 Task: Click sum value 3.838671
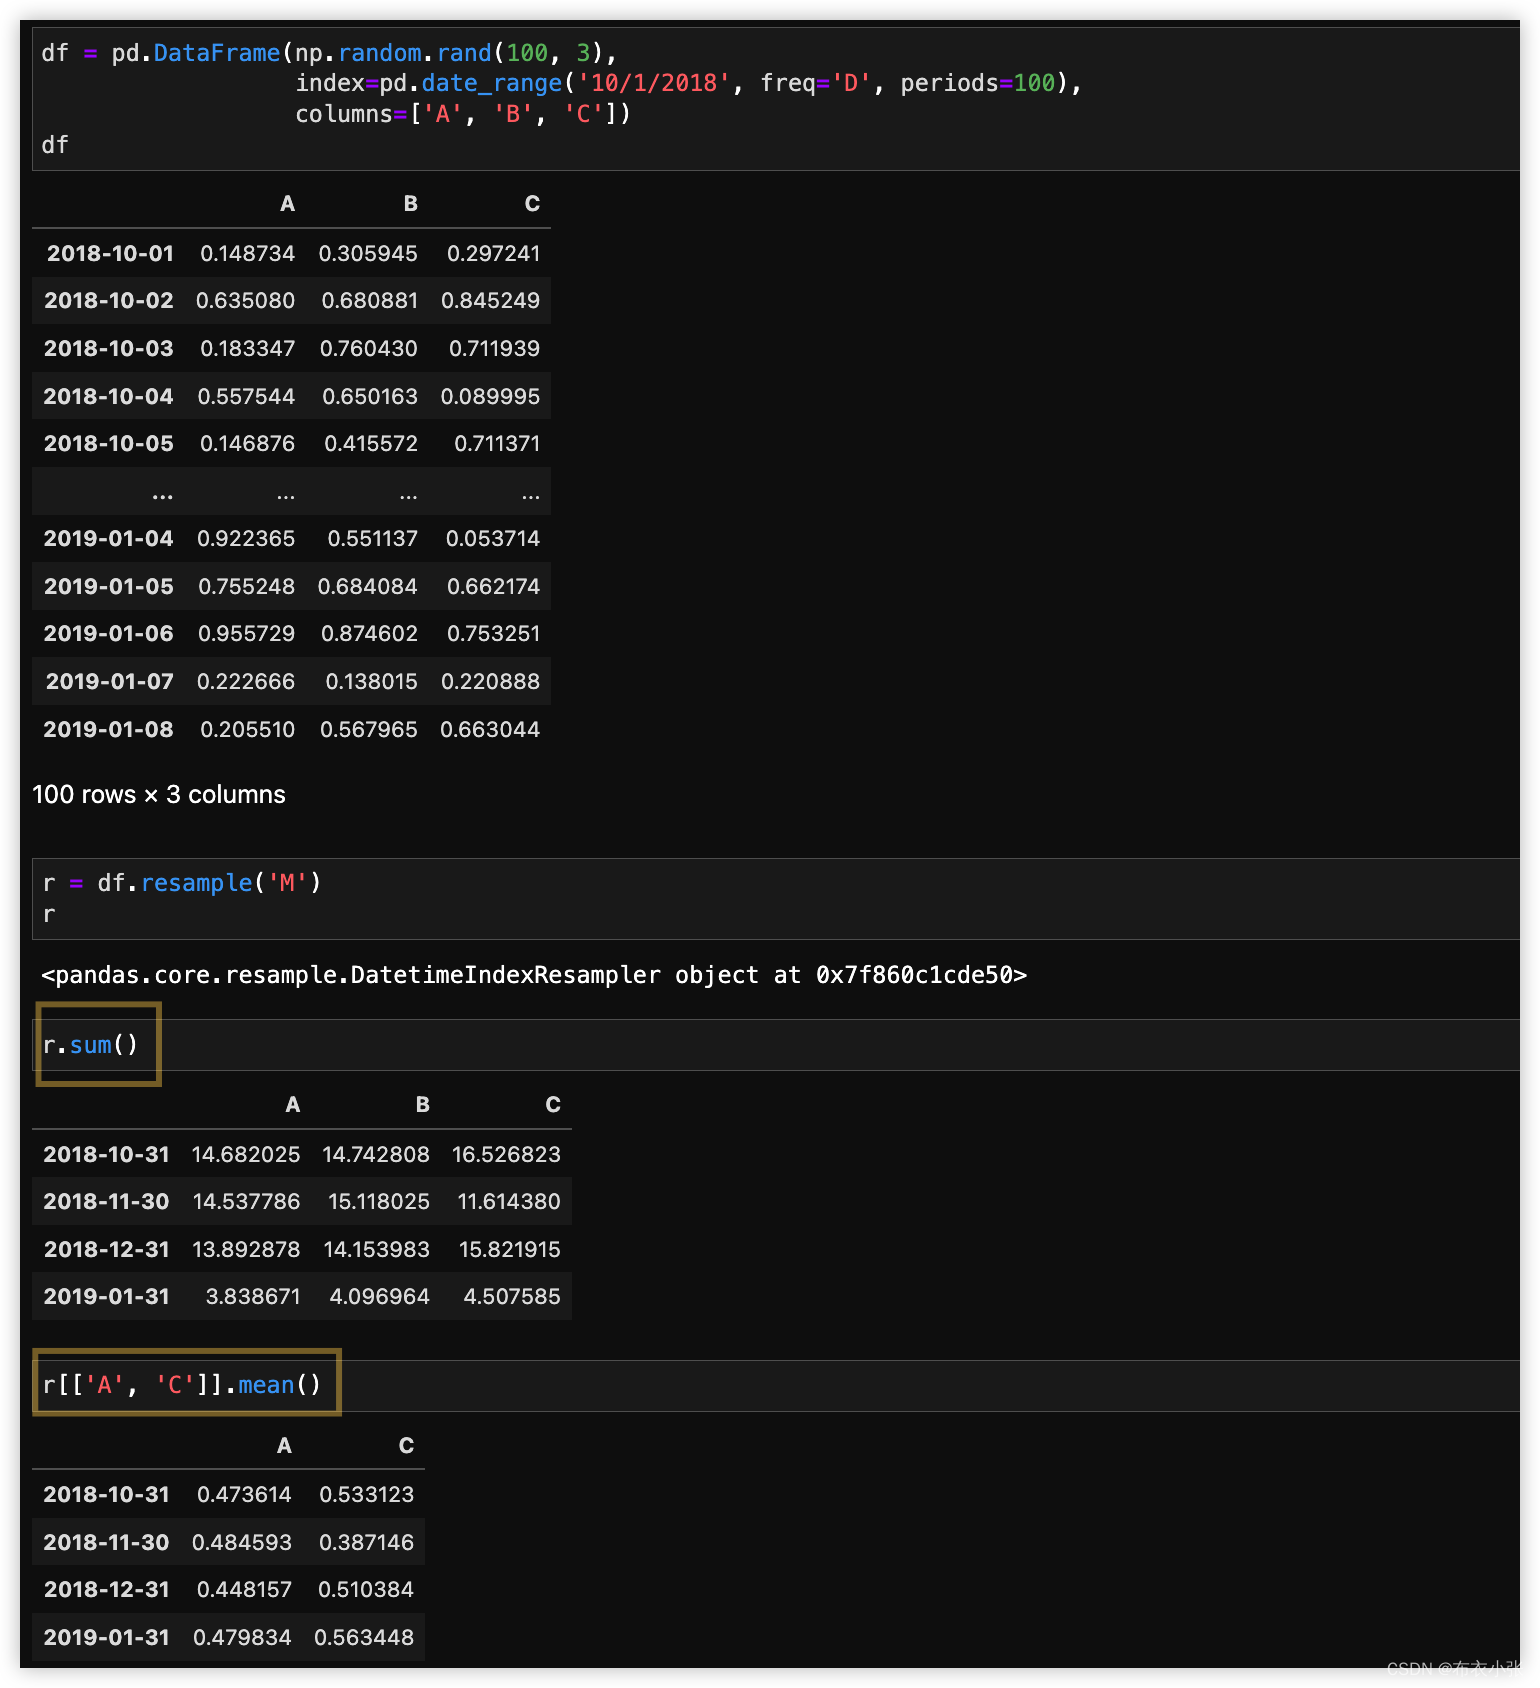click(x=253, y=1297)
